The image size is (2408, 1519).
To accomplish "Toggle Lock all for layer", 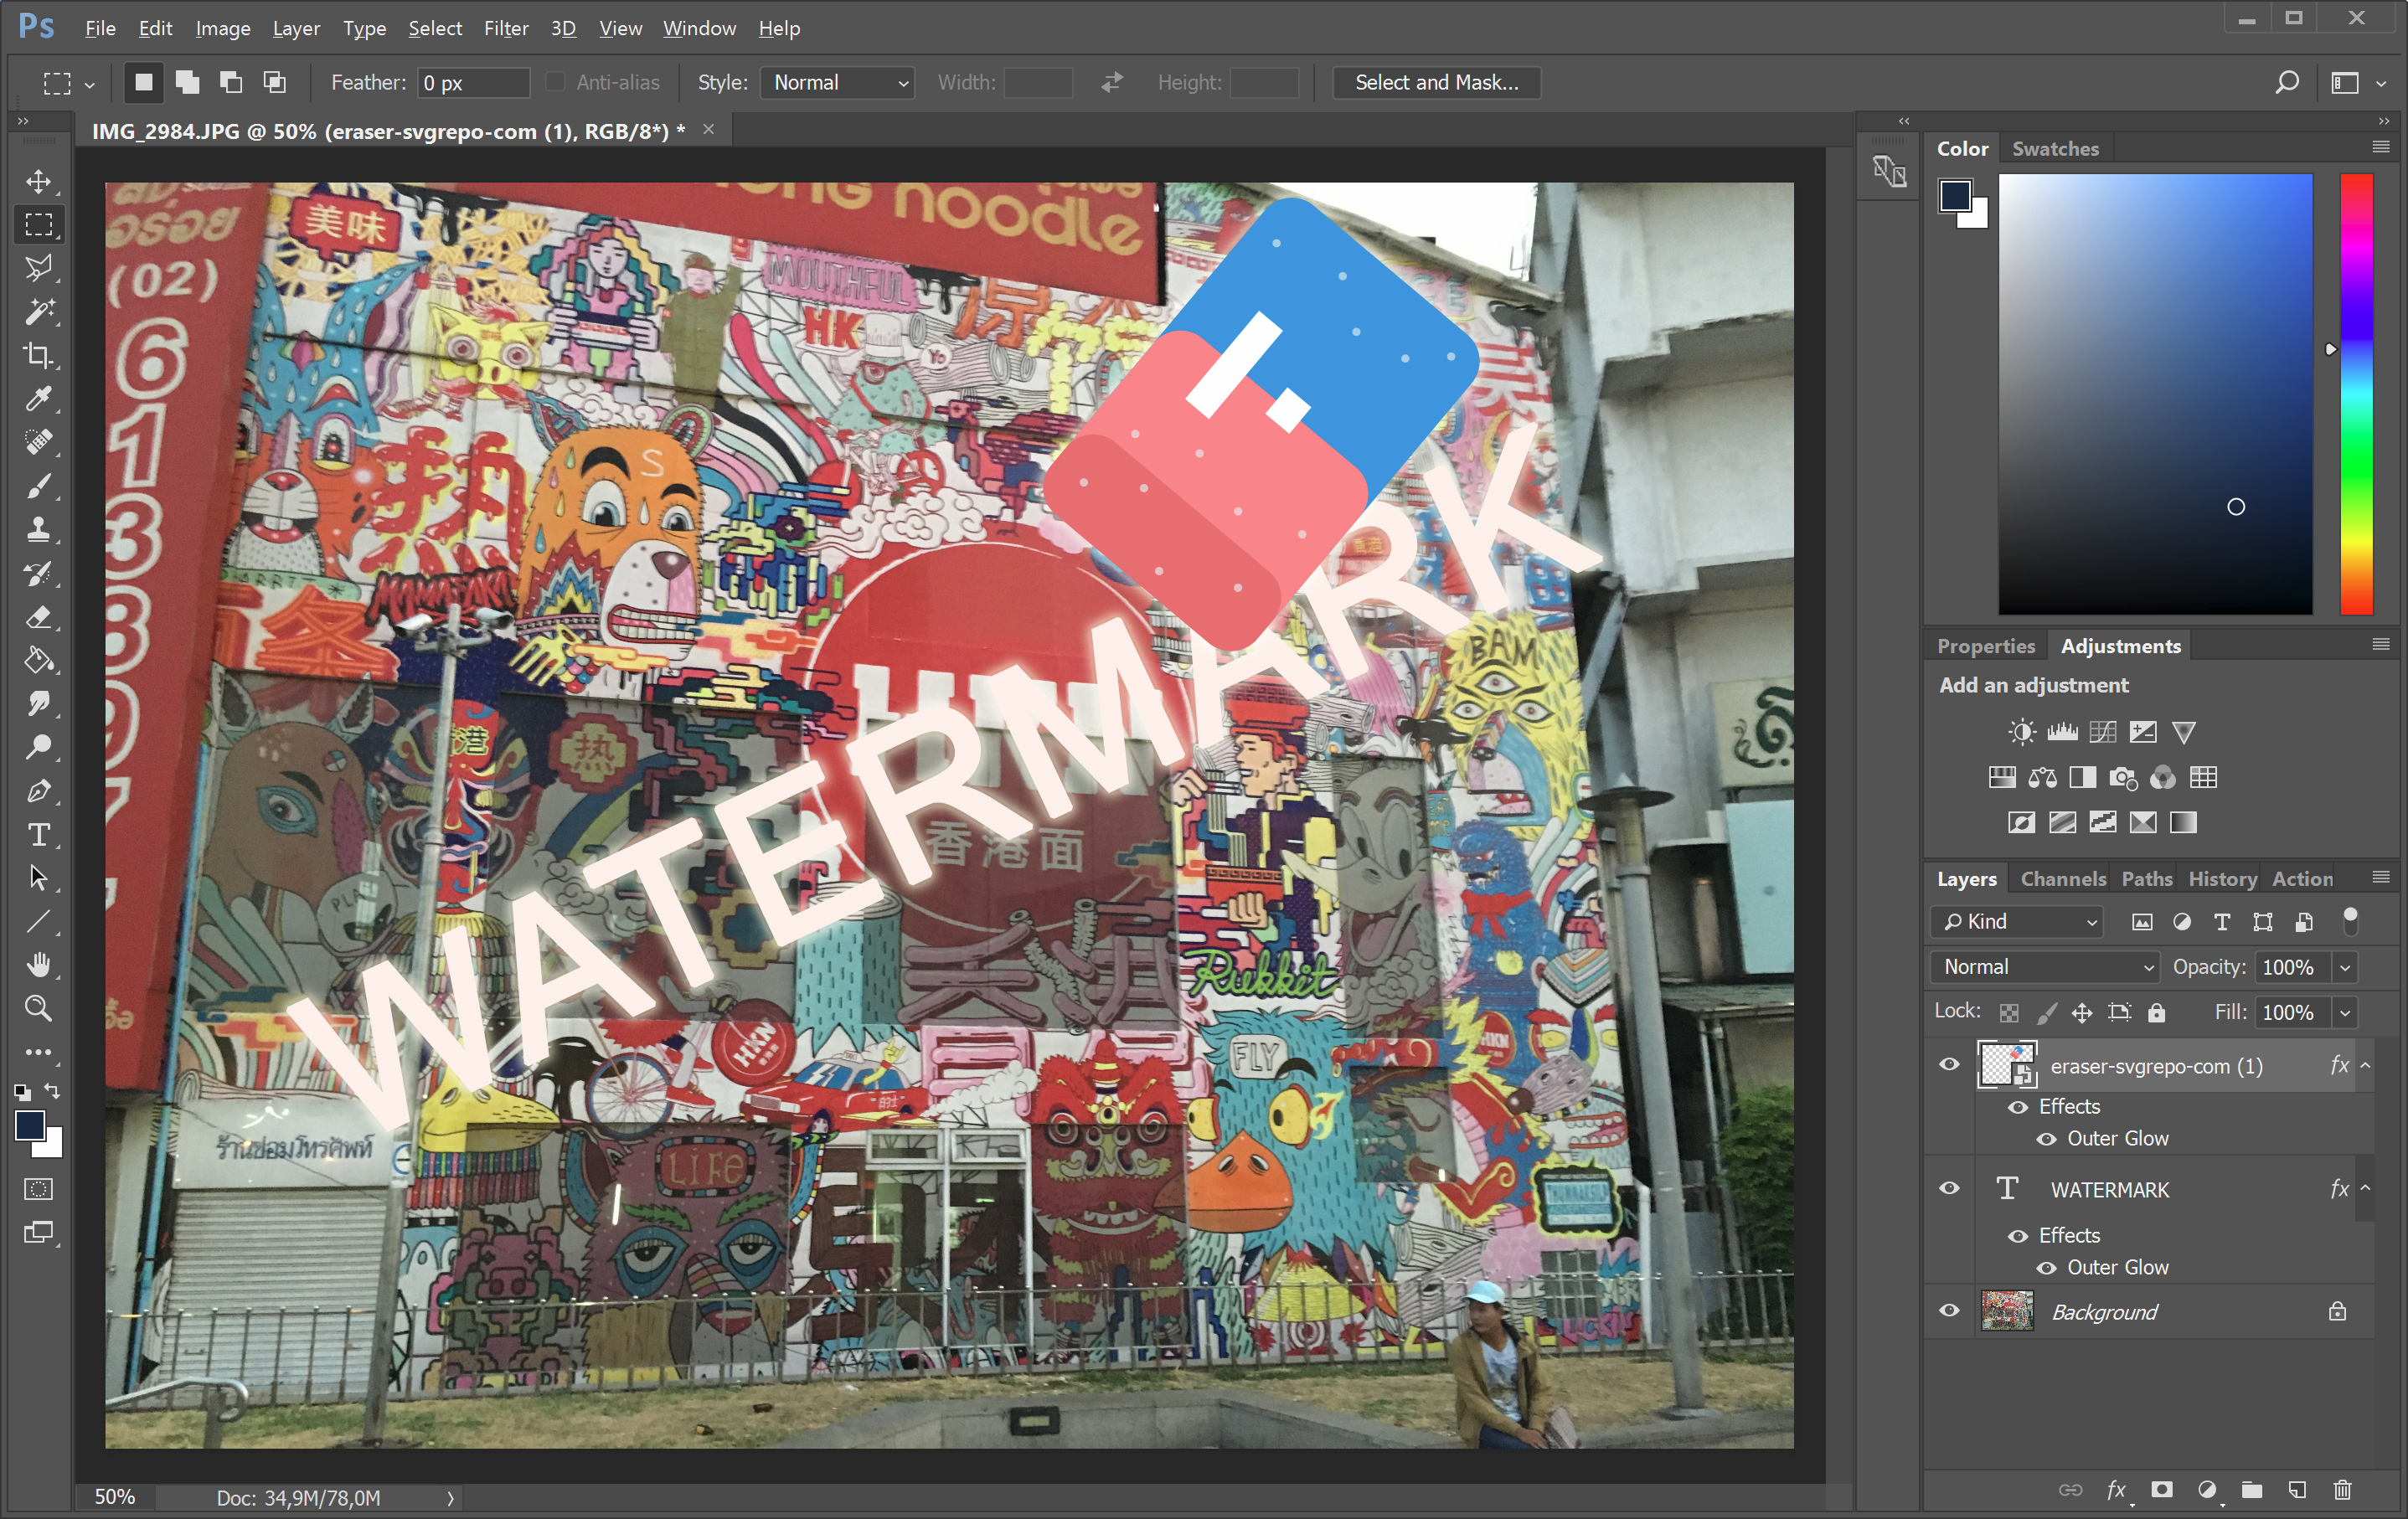I will pyautogui.click(x=2157, y=1013).
